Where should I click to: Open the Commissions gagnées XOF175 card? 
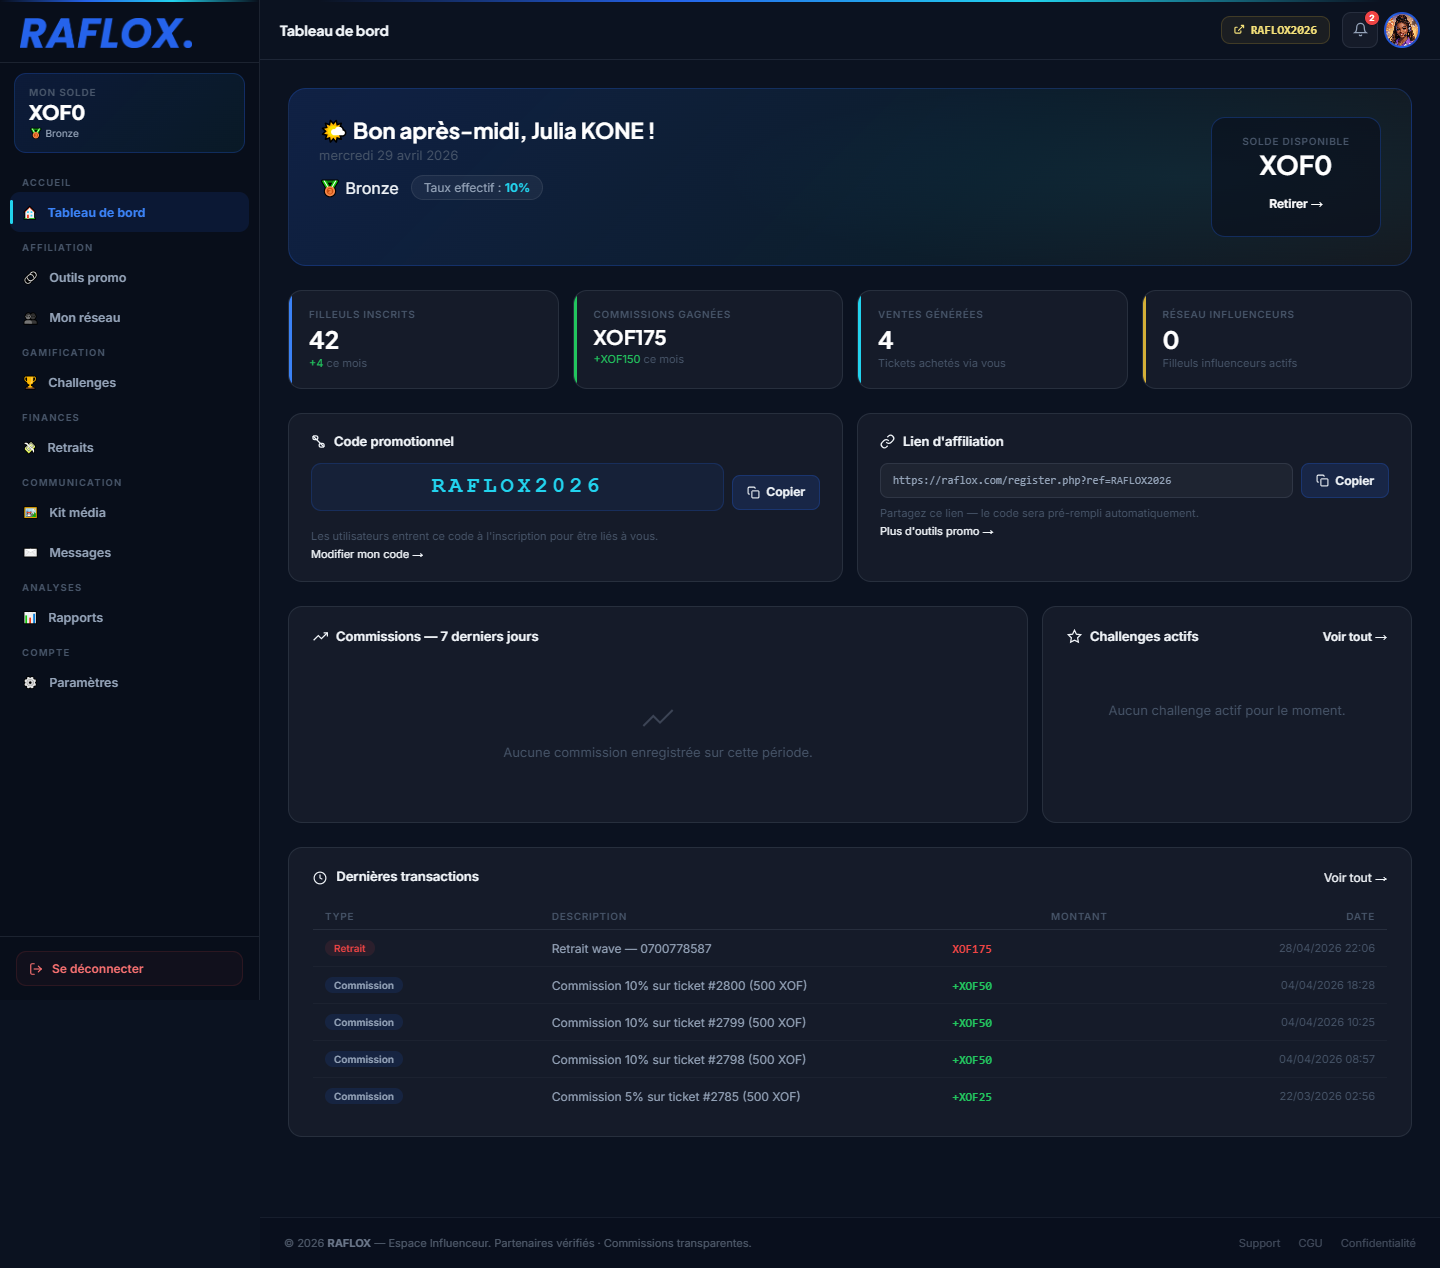pyautogui.click(x=708, y=340)
